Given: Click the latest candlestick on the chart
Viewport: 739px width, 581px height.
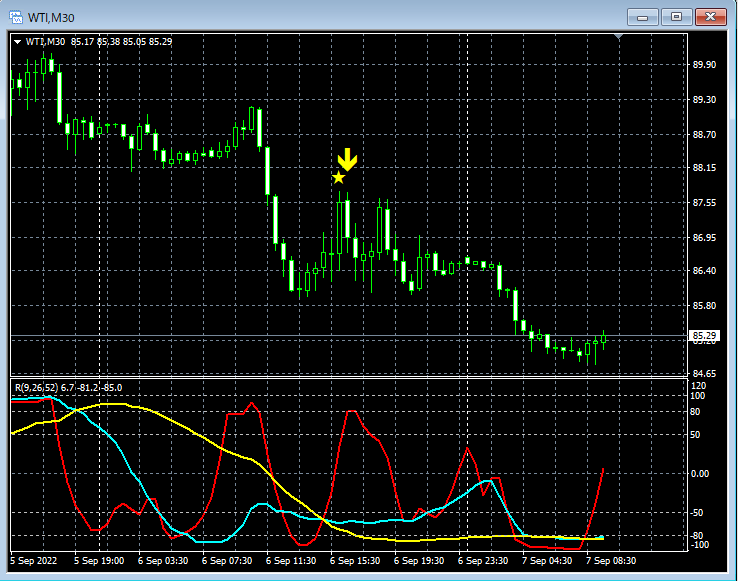Looking at the screenshot, I should [x=603, y=339].
